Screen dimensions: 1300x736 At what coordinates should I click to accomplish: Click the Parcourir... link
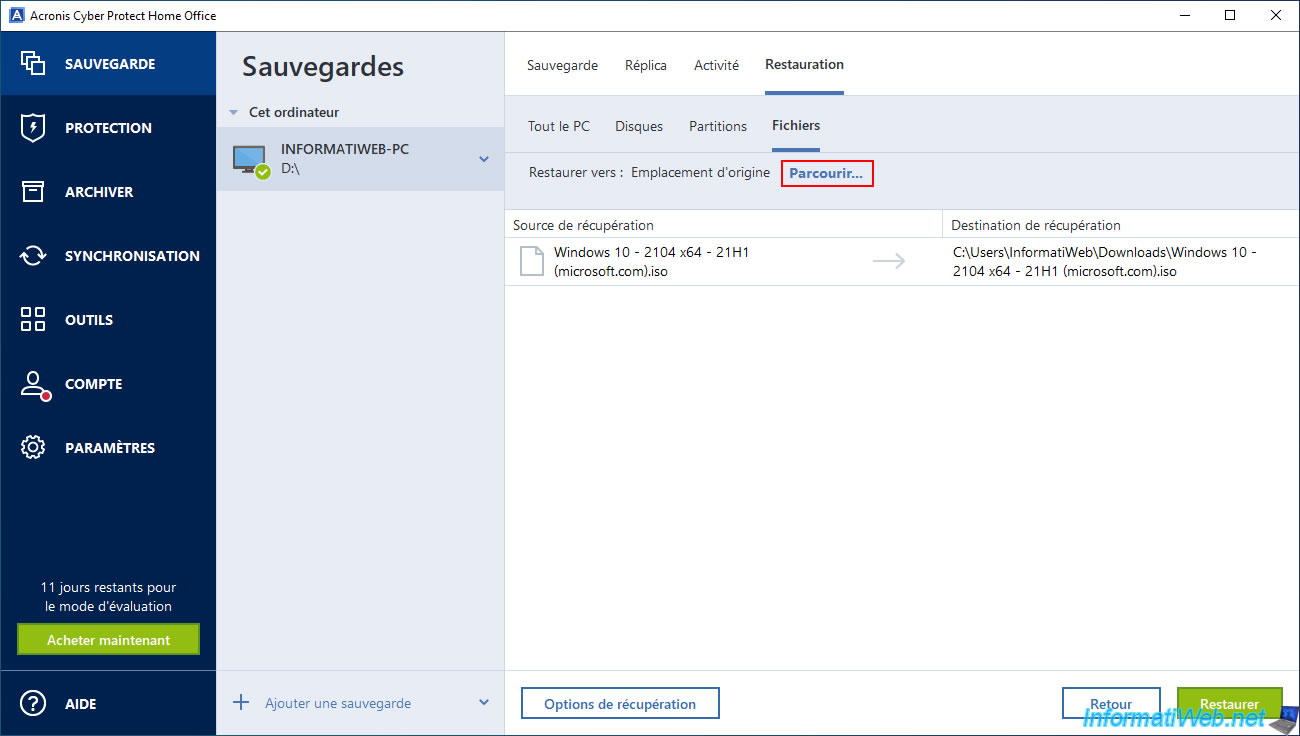click(826, 173)
